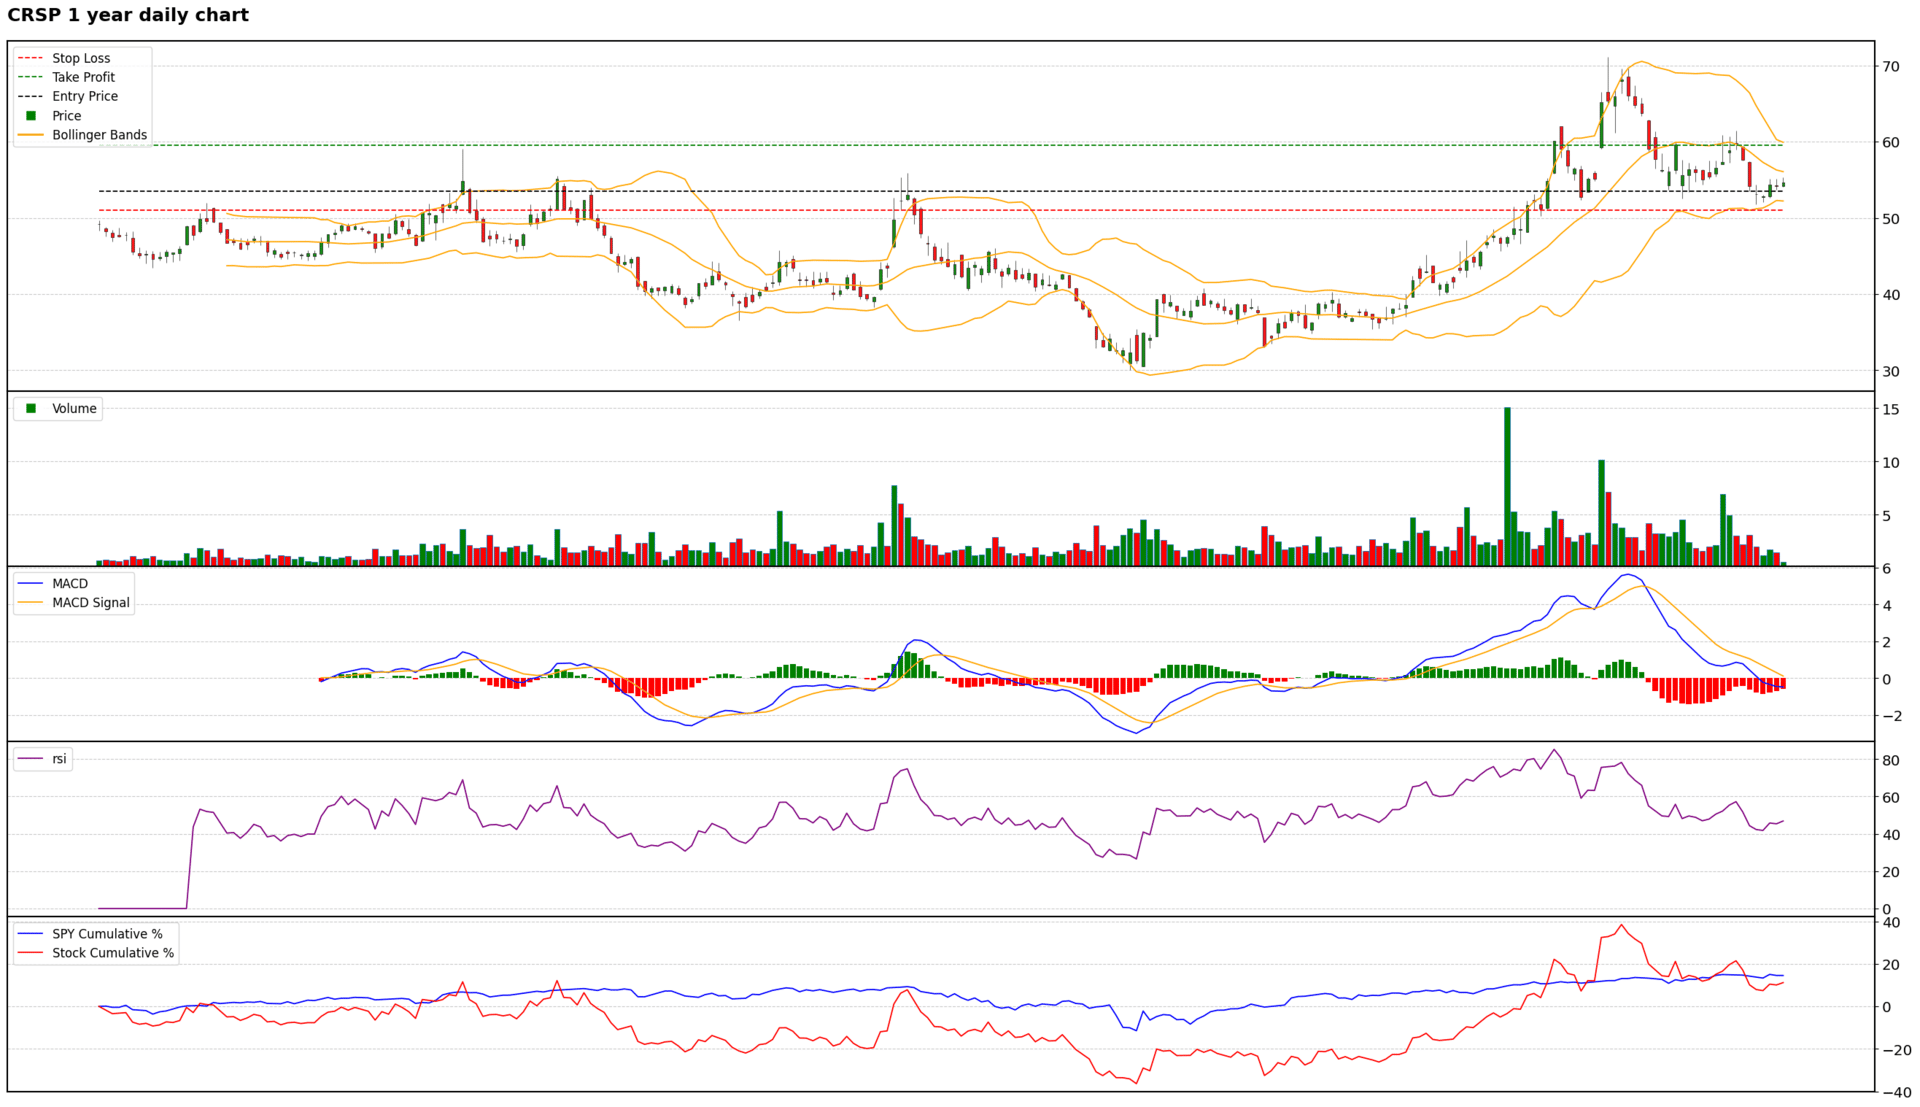Screen dimensions: 1920x1107
Task: Click the tallest green volume bar
Action: [x=1507, y=485]
